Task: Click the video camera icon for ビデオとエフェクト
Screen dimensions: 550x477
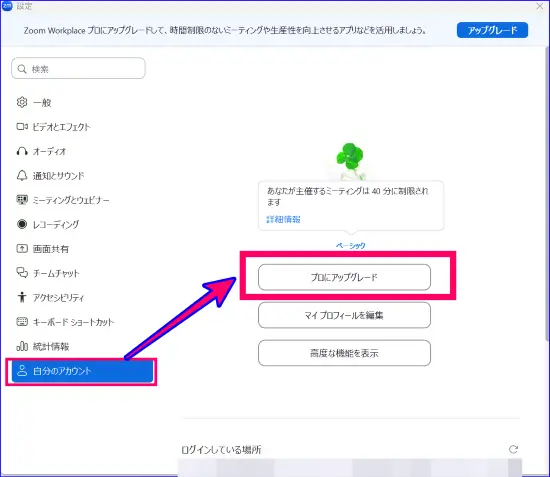Action: [22, 127]
